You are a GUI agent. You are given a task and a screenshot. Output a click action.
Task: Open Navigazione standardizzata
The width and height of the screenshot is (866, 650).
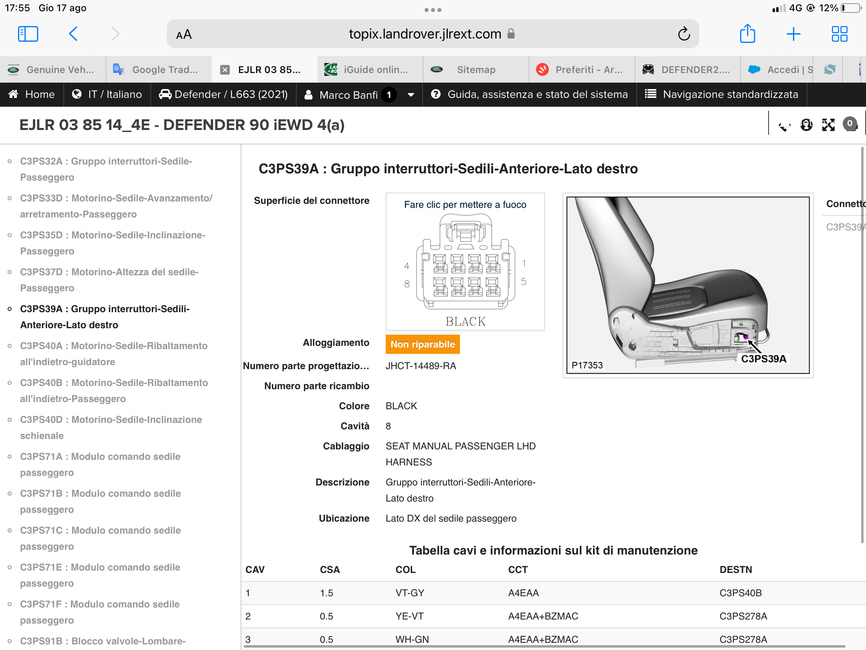tap(721, 94)
